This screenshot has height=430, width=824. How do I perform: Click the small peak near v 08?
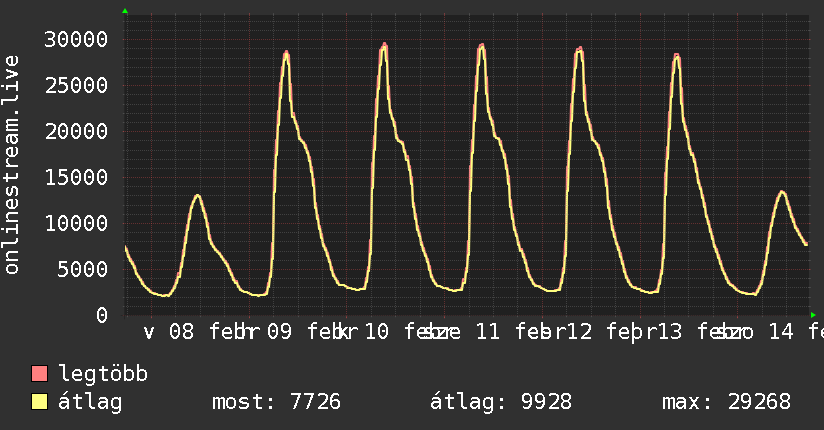click(x=198, y=196)
